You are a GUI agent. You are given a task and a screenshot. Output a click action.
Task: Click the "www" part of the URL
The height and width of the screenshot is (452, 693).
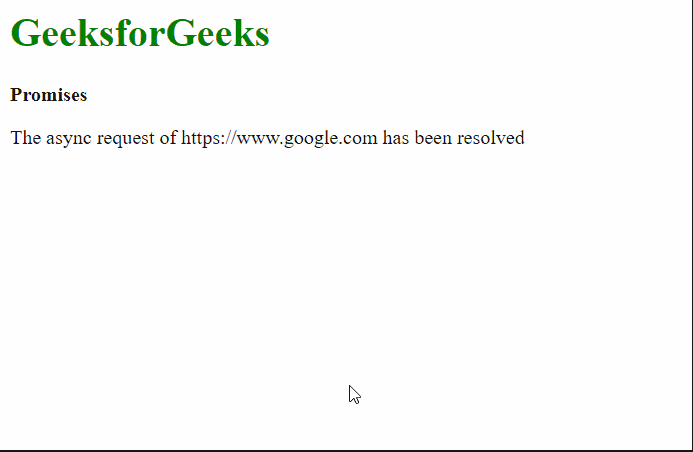[x=258, y=141]
